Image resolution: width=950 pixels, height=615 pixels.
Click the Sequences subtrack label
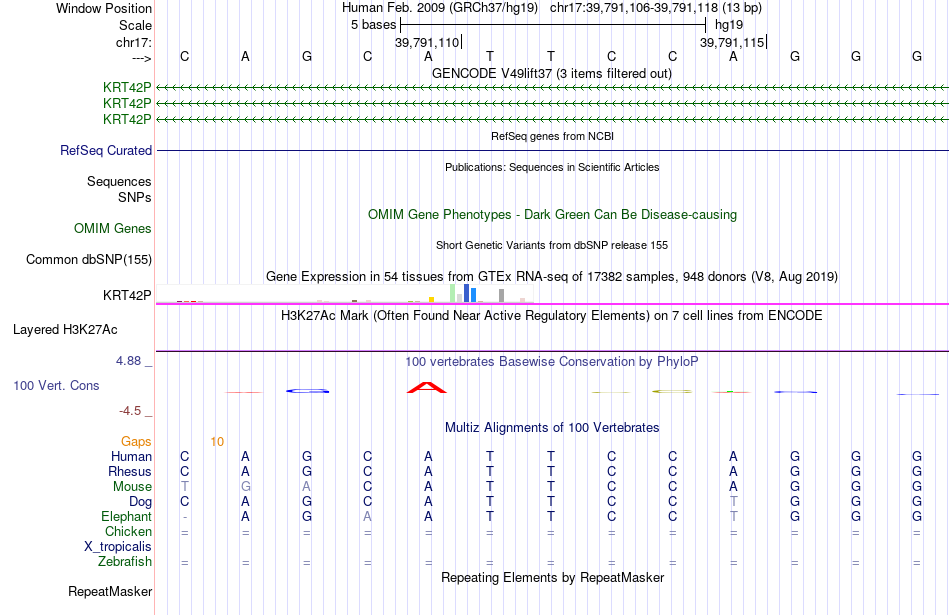pyautogui.click(x=119, y=181)
